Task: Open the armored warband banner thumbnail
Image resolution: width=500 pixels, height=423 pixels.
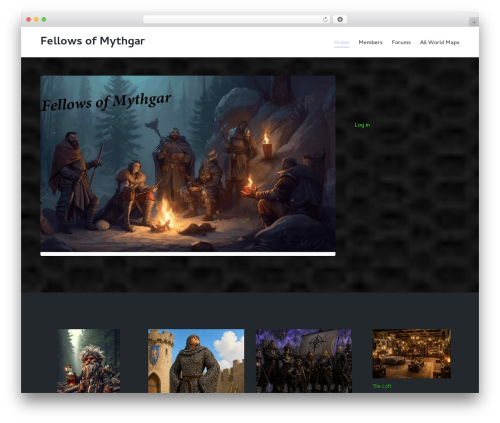Action: [304, 361]
